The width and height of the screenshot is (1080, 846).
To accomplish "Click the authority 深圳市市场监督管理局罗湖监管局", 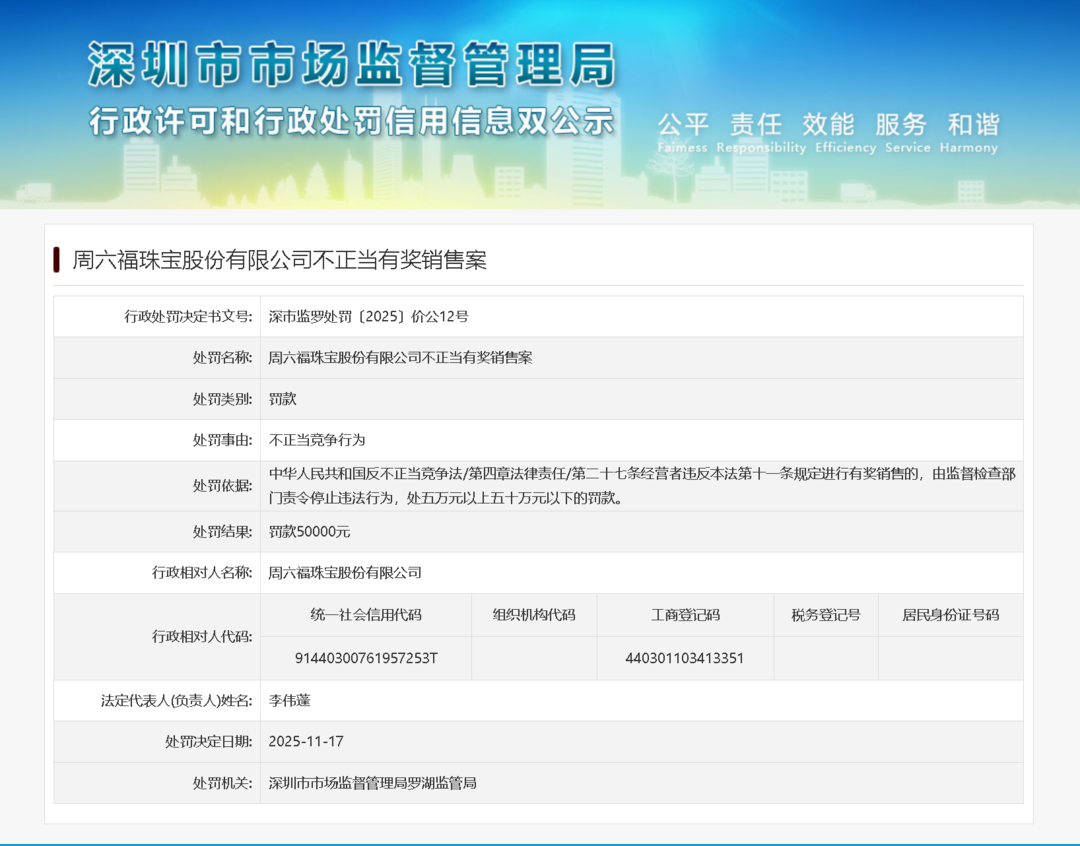I will pyautogui.click(x=372, y=783).
